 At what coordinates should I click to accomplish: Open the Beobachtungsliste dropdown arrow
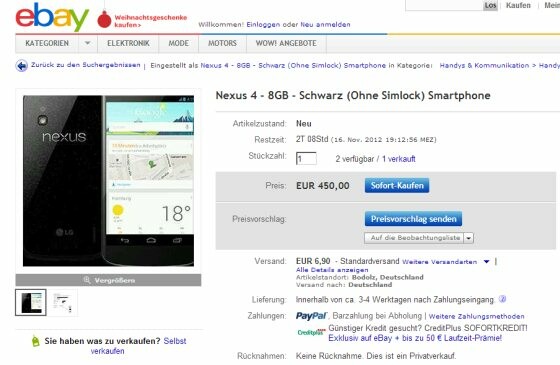(x=469, y=238)
